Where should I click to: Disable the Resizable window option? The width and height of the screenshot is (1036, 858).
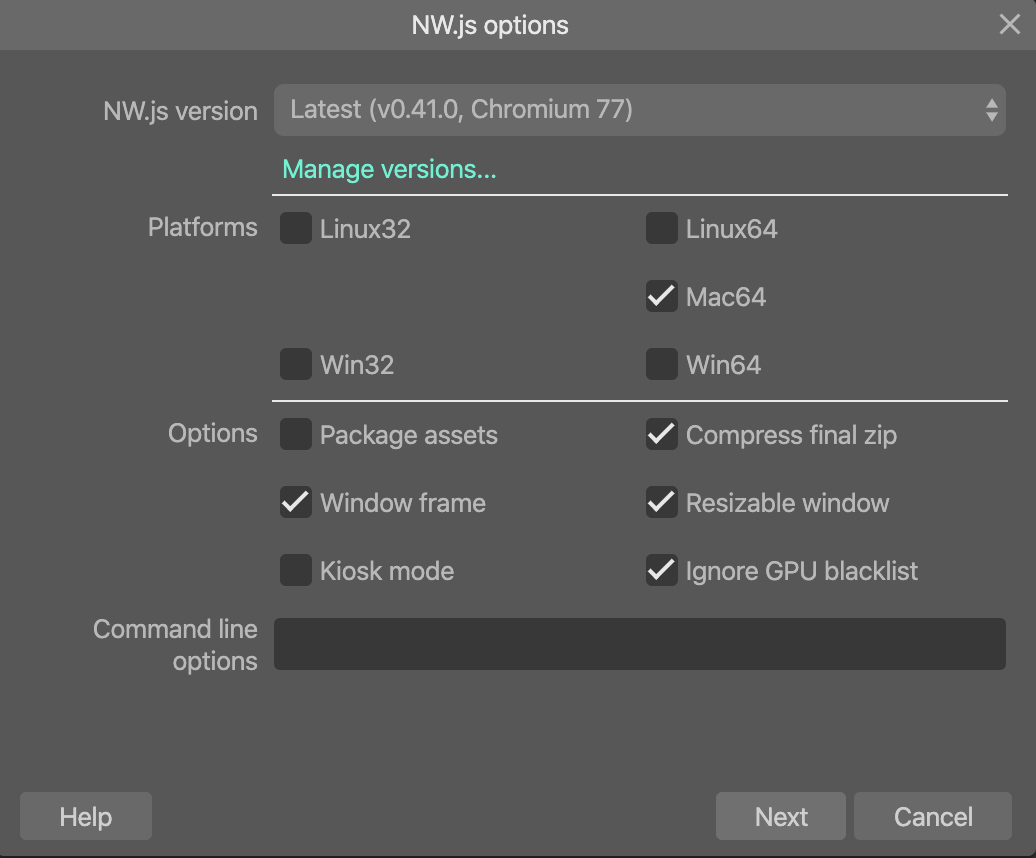(x=661, y=503)
